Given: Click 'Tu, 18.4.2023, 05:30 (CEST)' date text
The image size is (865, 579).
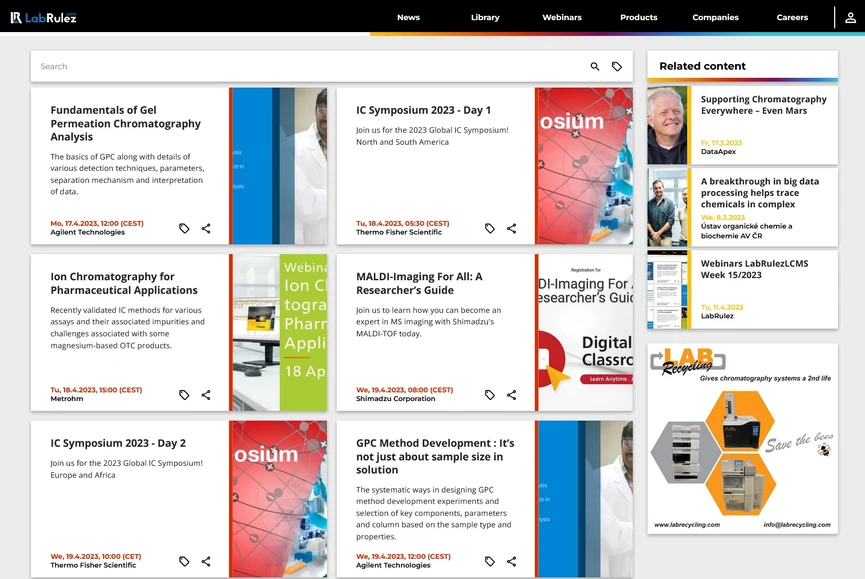Looking at the screenshot, I should click(403, 223).
